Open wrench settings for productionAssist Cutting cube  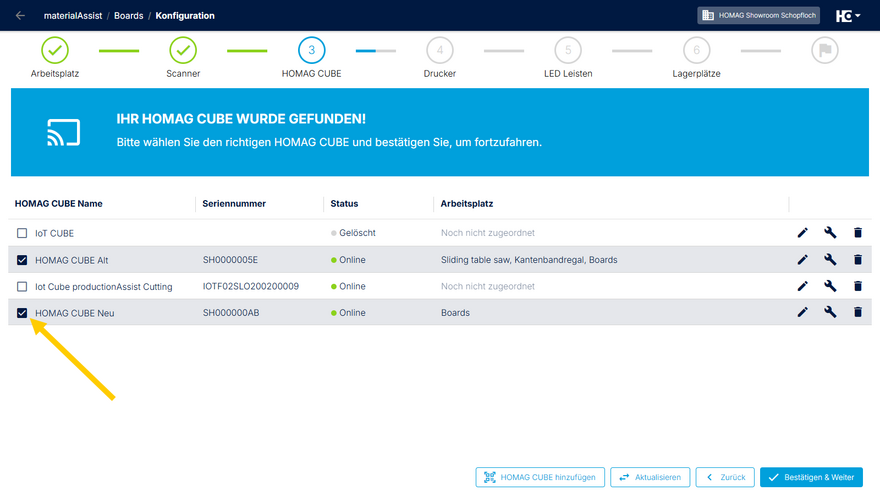click(x=830, y=286)
